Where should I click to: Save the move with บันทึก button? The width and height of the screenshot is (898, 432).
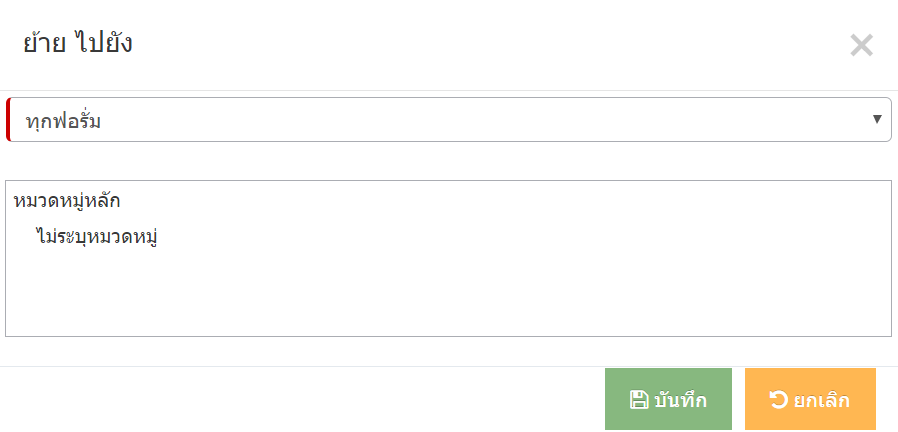coord(668,399)
